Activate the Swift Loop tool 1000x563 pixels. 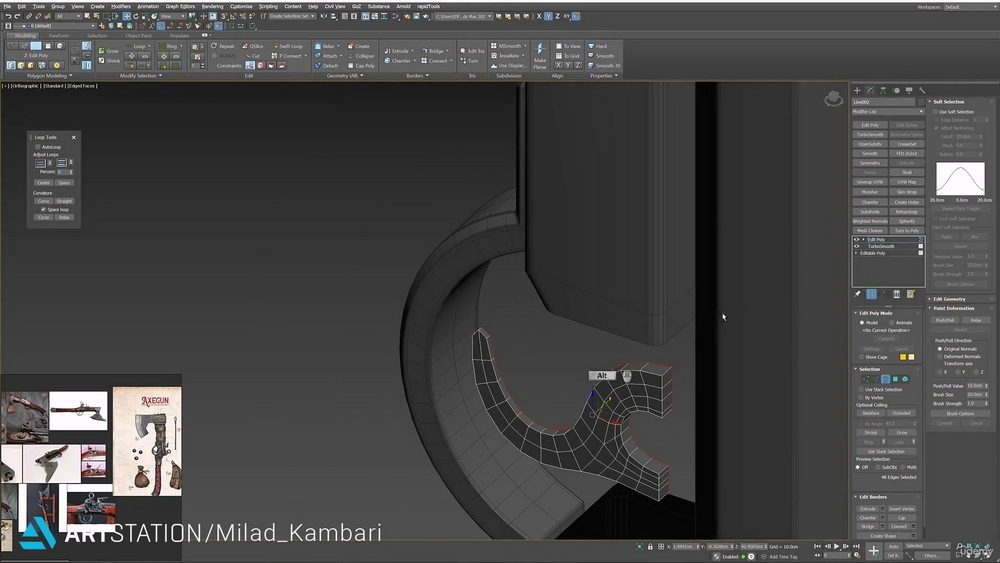point(287,46)
